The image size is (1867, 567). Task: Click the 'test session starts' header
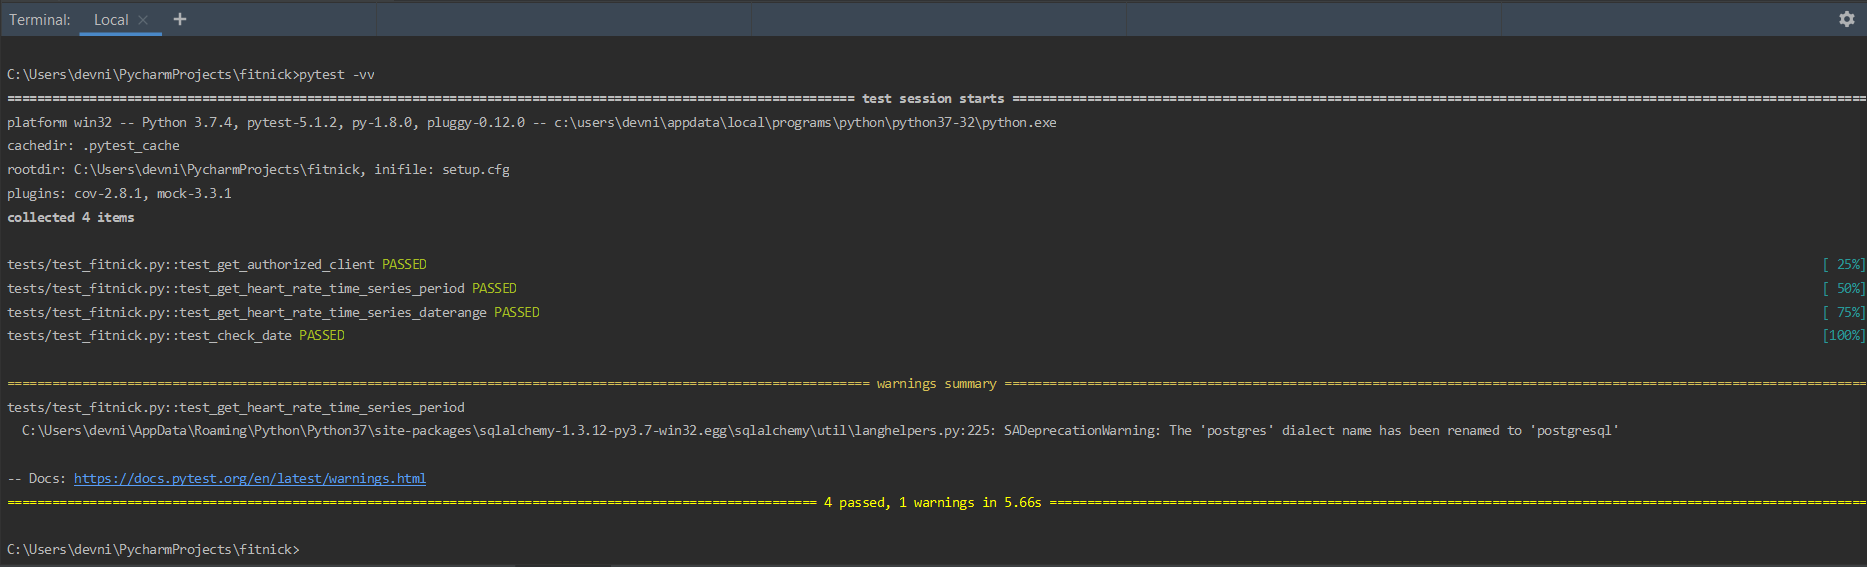click(x=933, y=98)
